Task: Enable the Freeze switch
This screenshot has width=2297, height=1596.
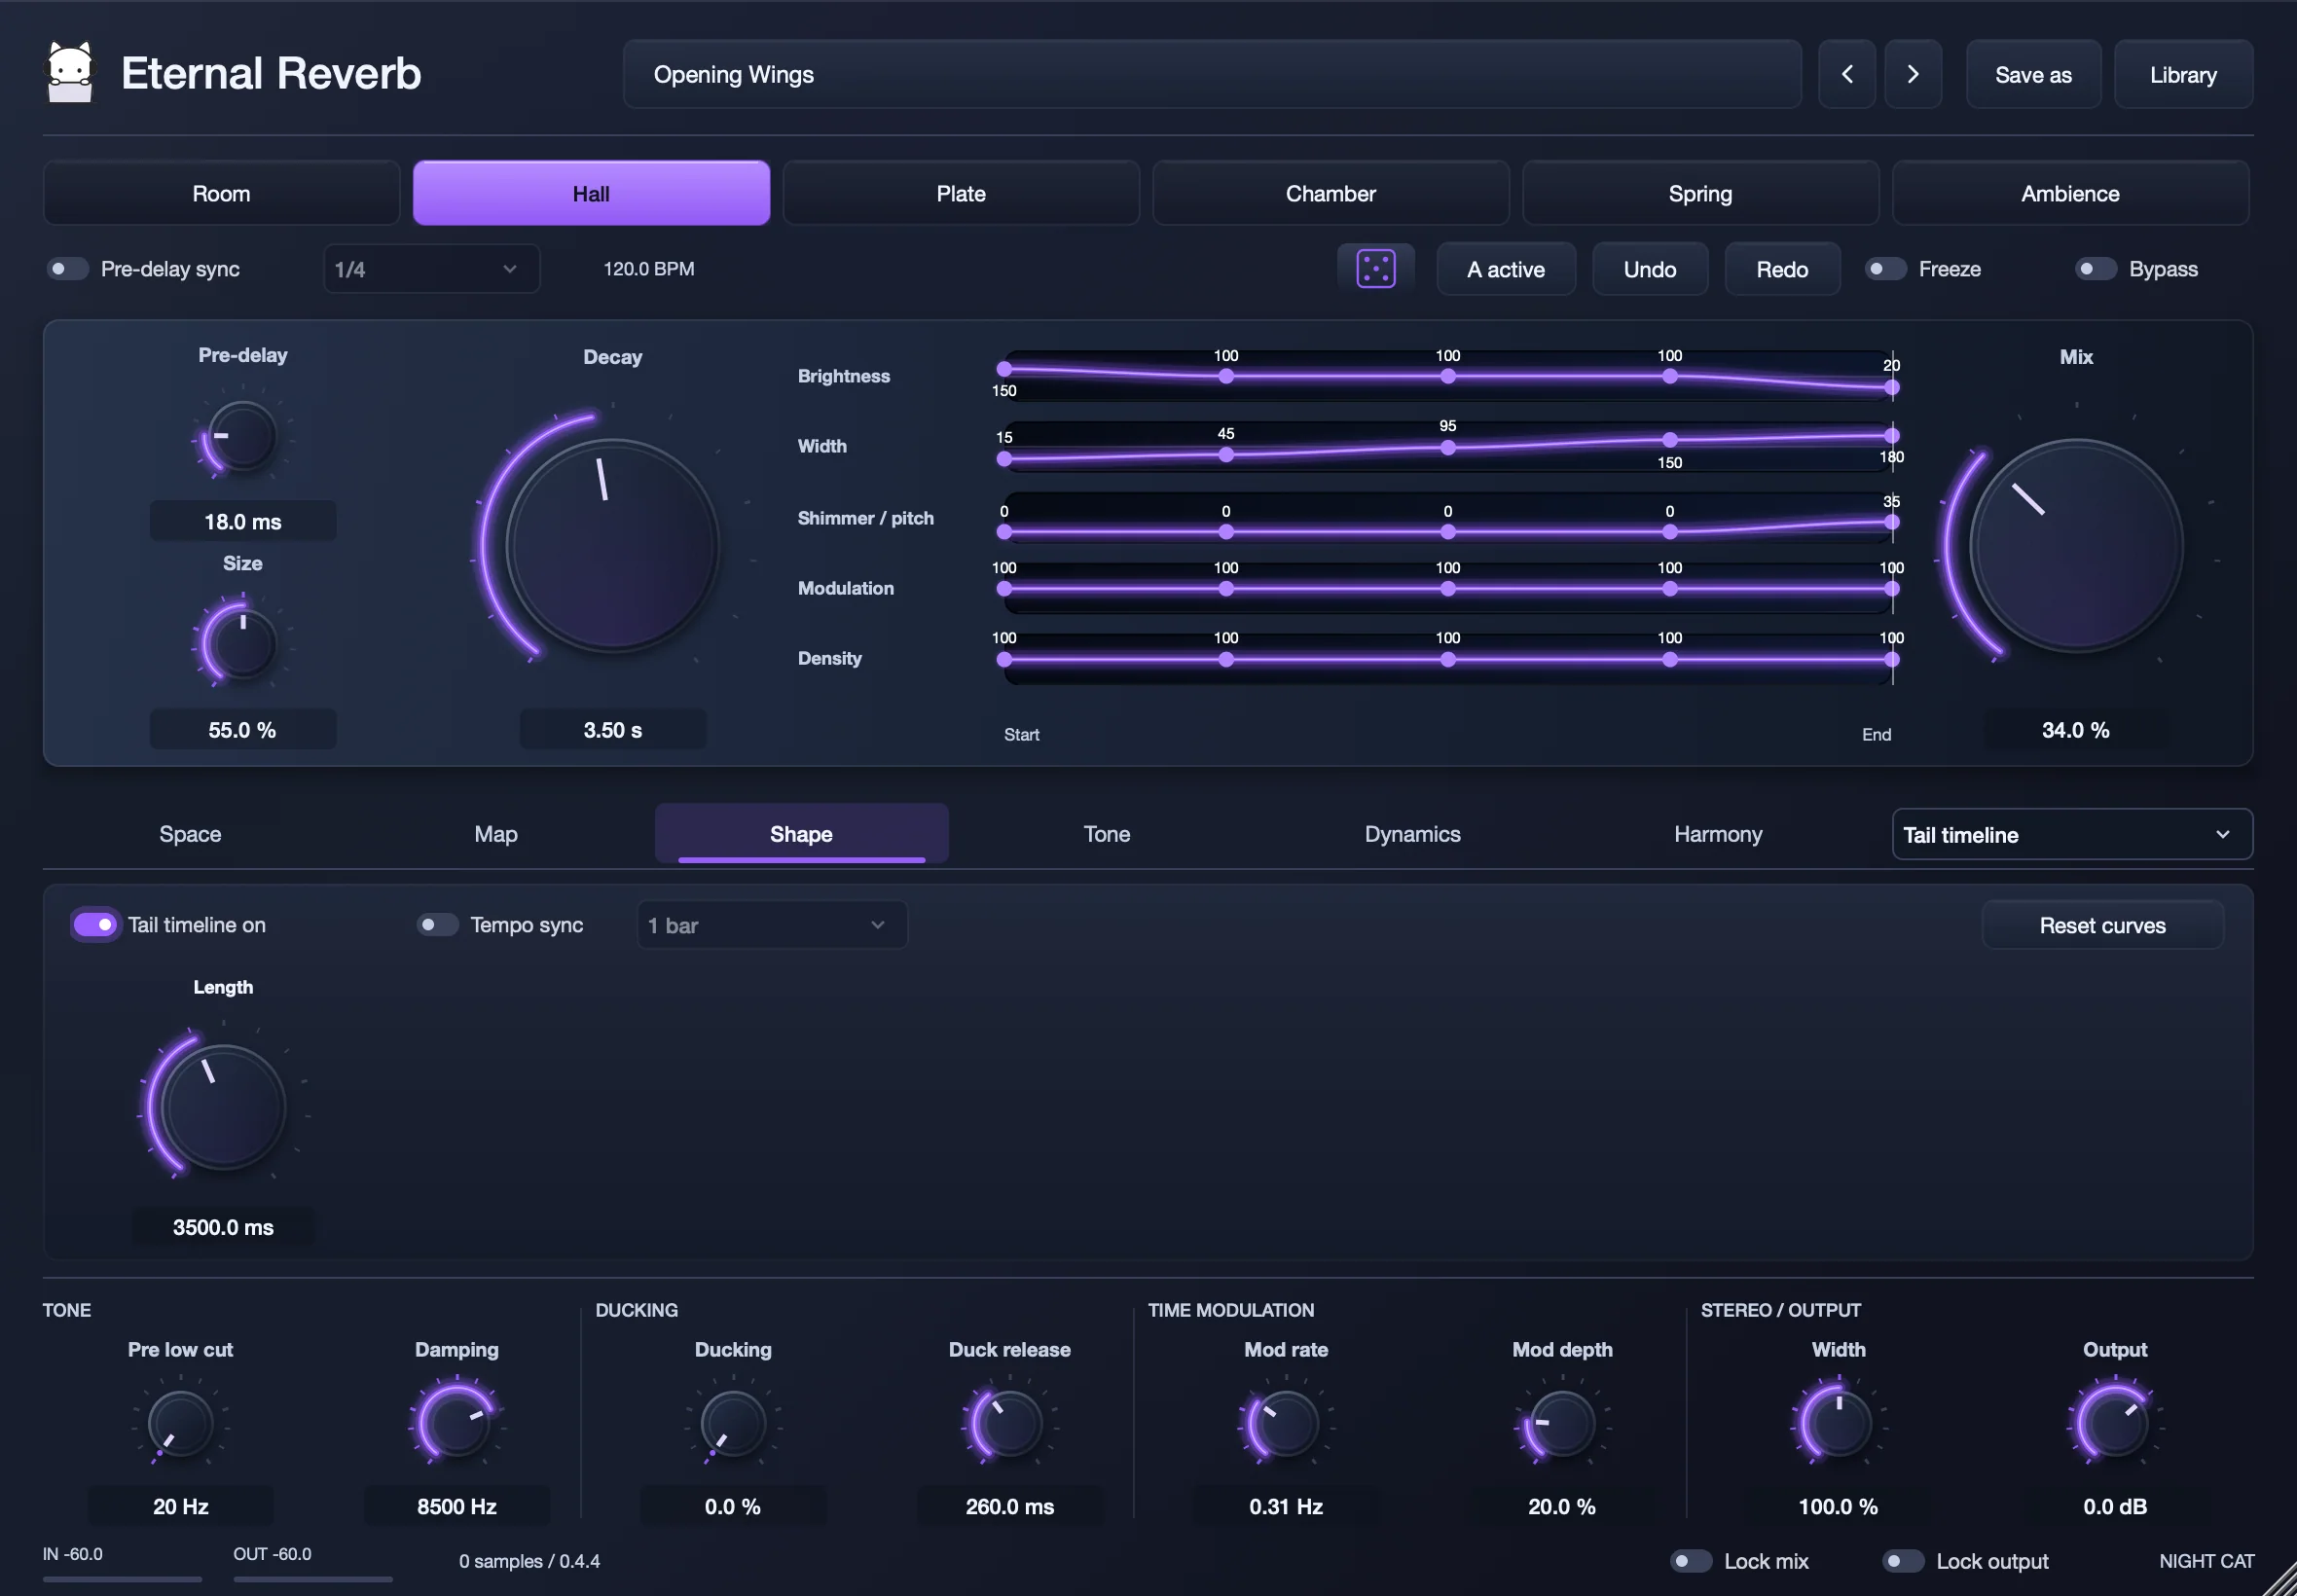Action: tap(1885, 269)
